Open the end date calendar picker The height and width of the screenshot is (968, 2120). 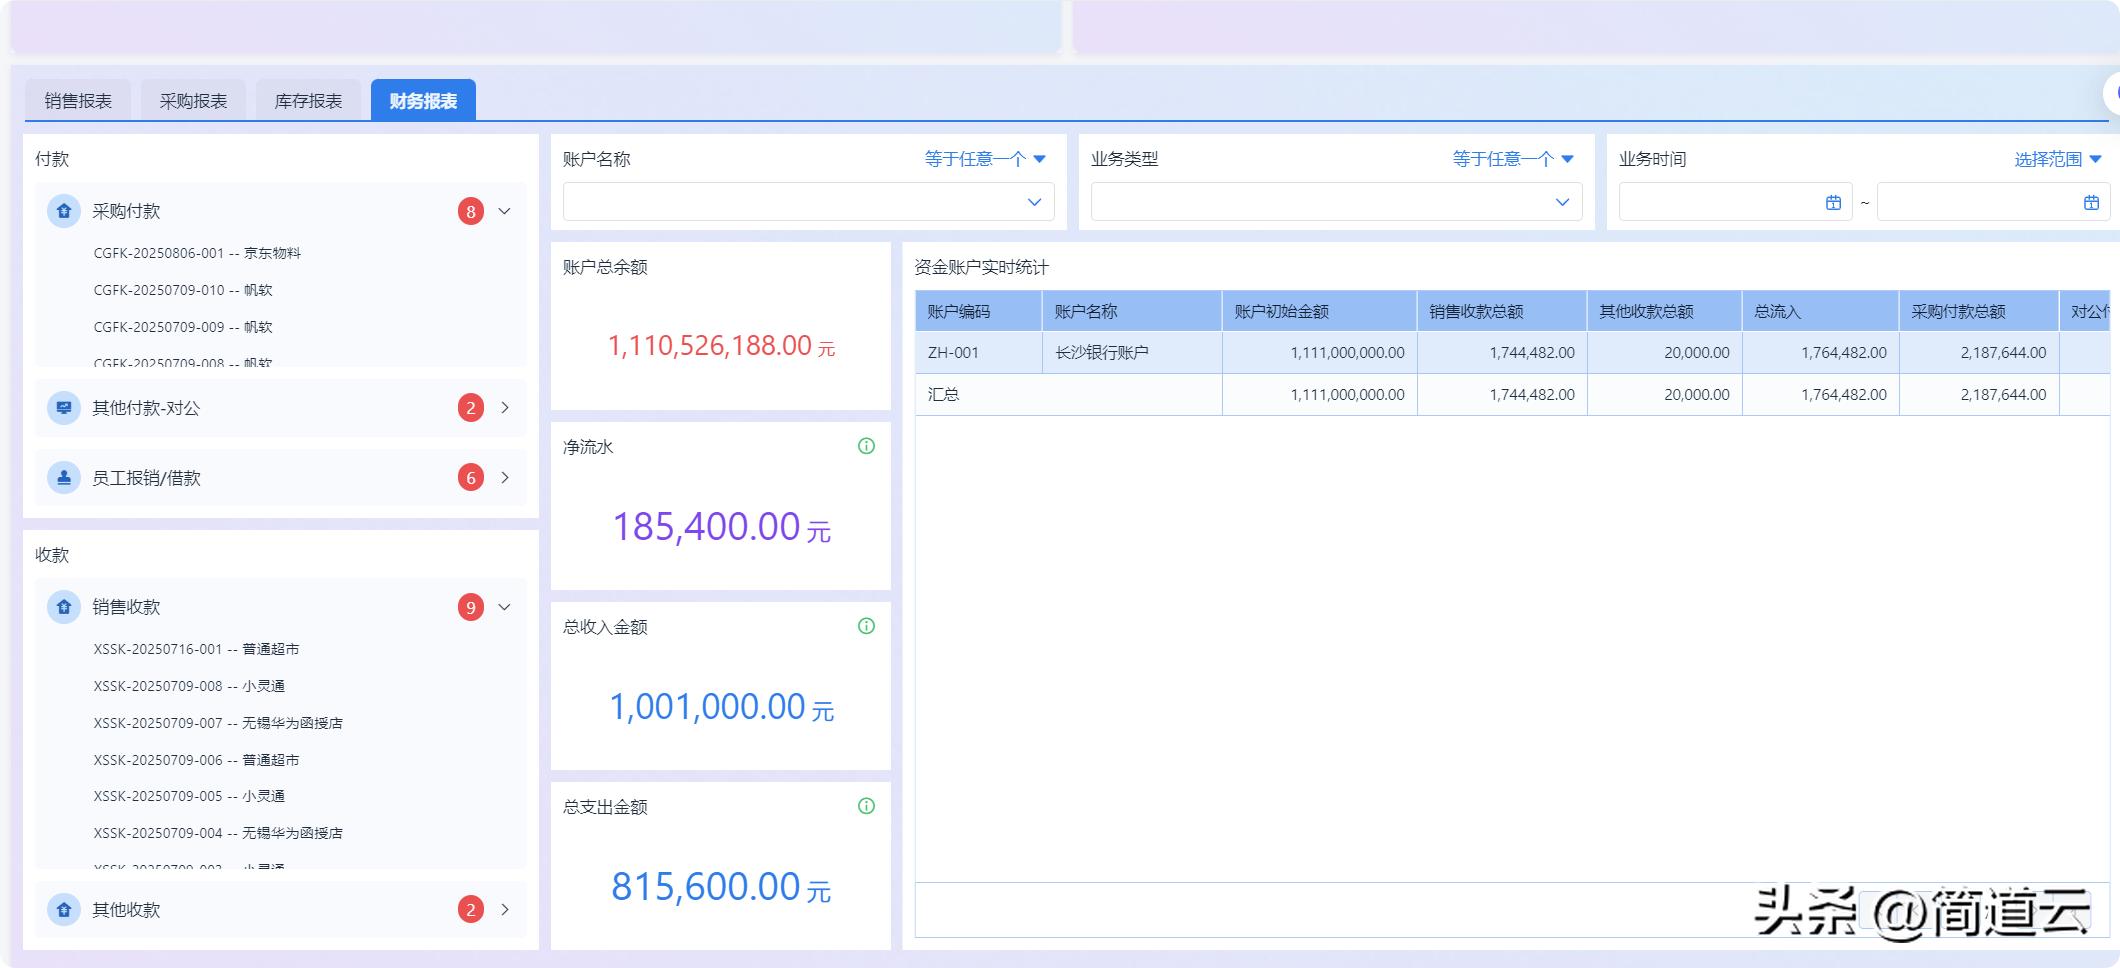point(2091,203)
